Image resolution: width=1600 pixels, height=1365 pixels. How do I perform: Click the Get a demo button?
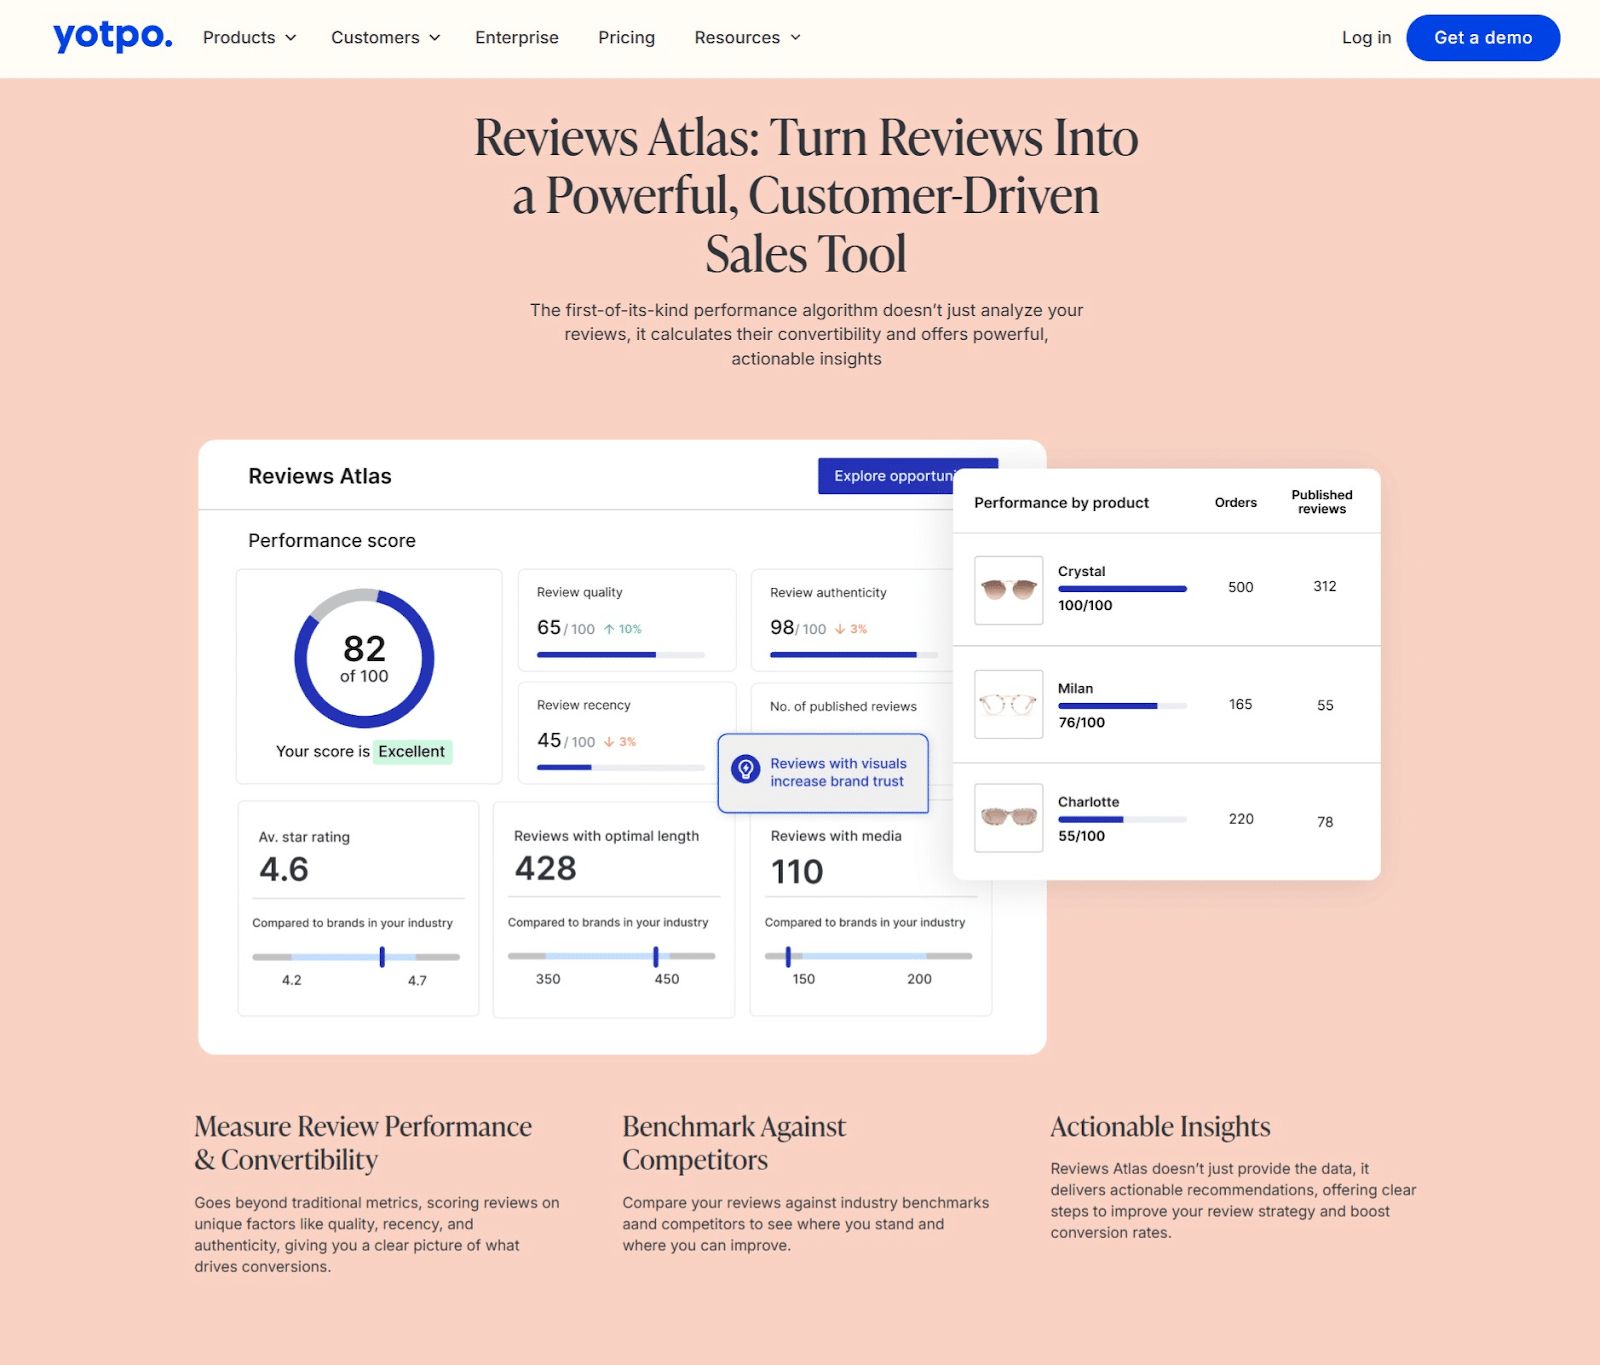[1482, 37]
